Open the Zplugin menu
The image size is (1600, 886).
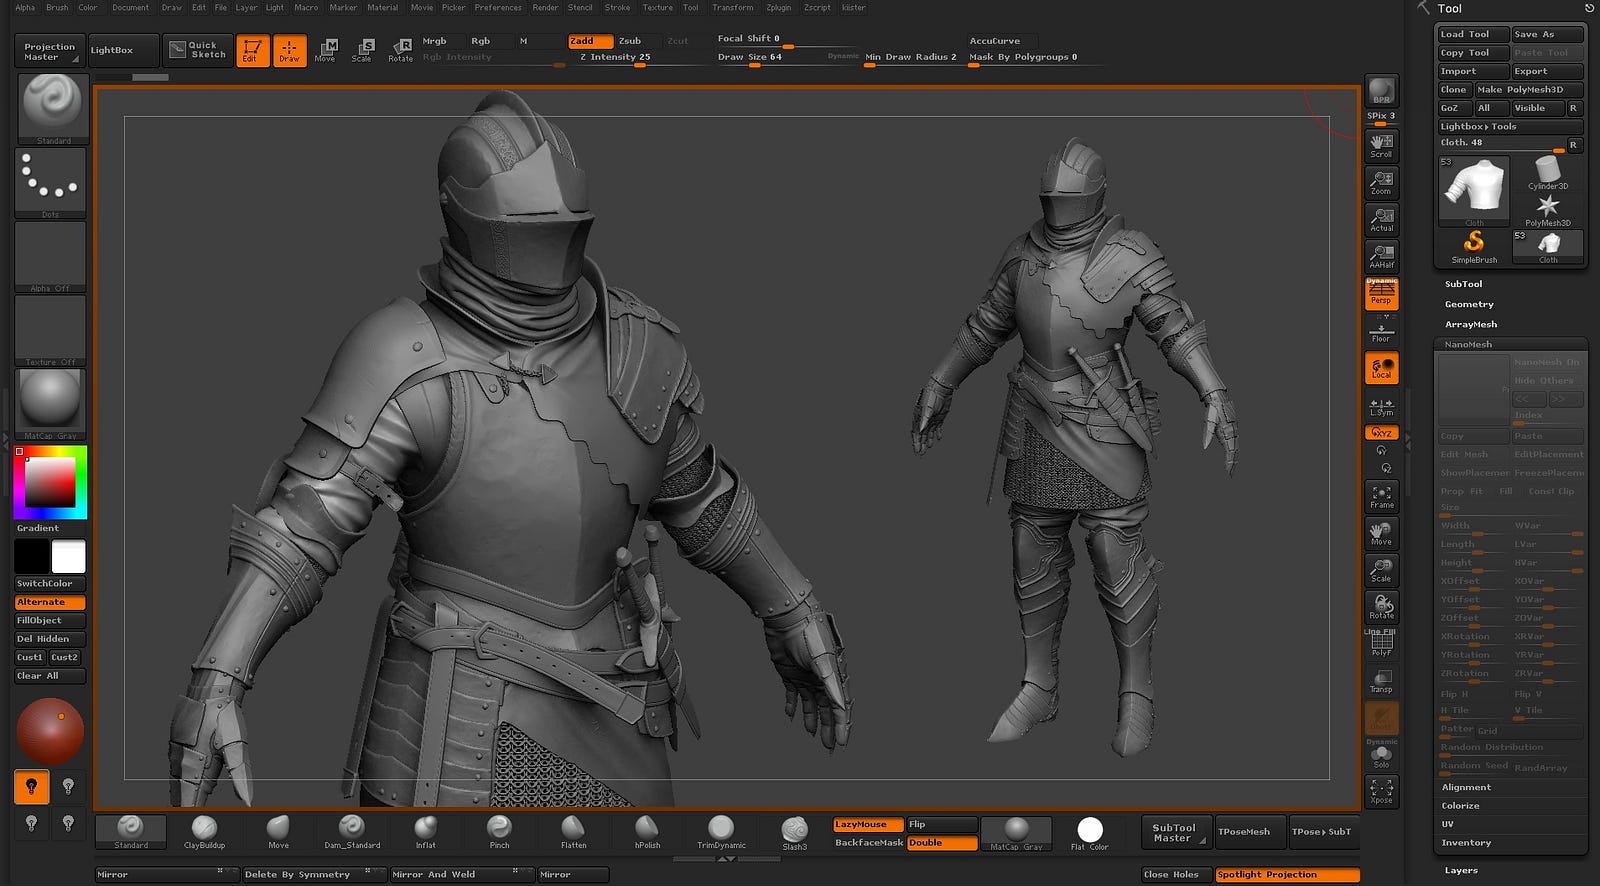(778, 7)
